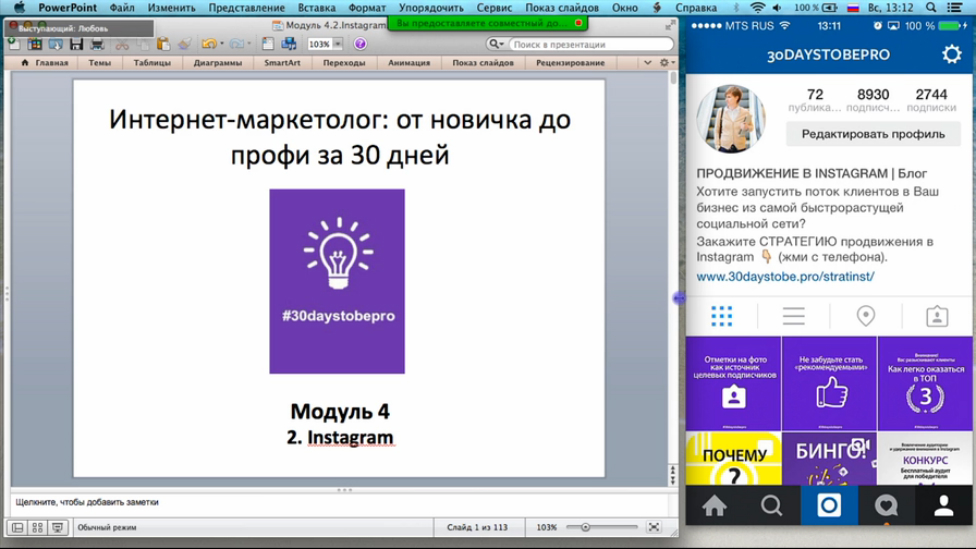
Task: Open Instagram tagged photos icon
Action: (937, 316)
